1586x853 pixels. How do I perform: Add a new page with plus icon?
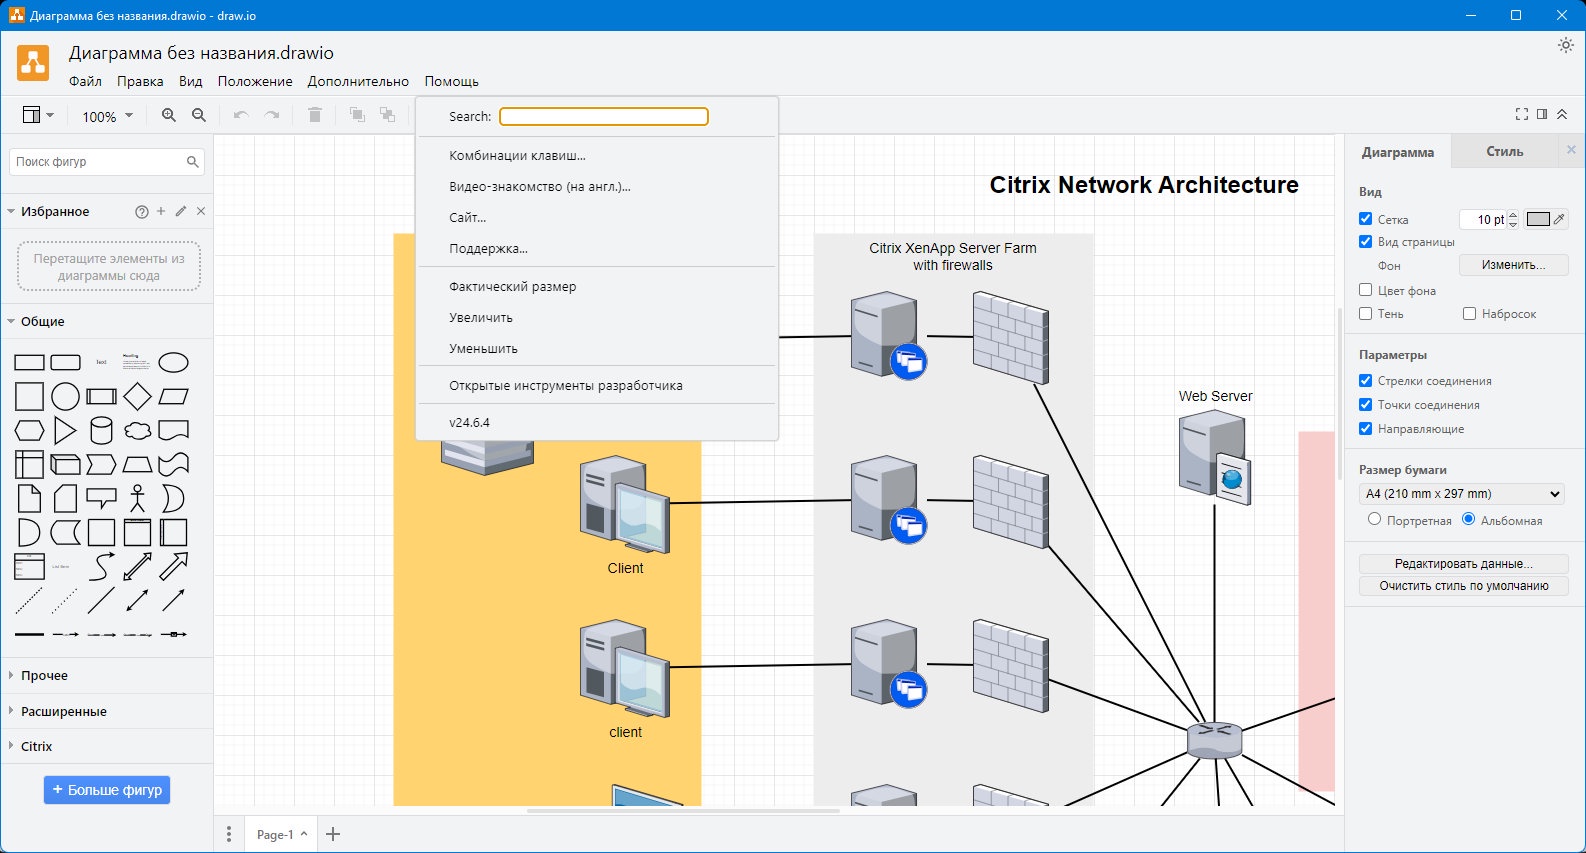334,834
